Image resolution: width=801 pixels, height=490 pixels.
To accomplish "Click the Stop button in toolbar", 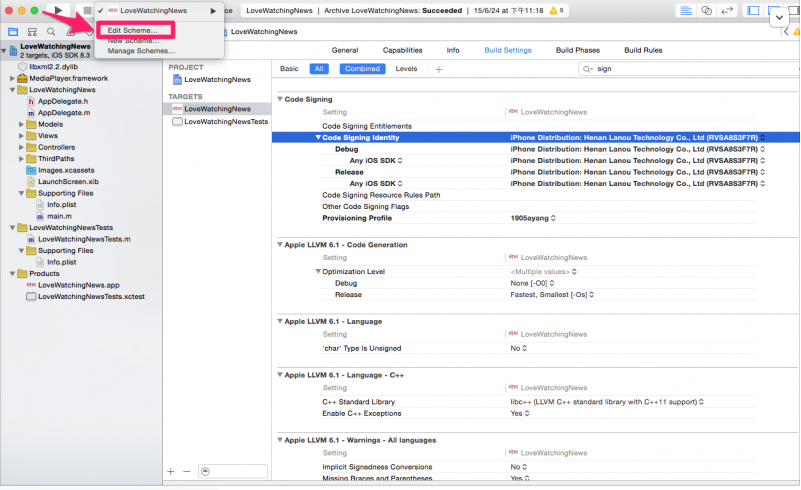I will click(87, 10).
